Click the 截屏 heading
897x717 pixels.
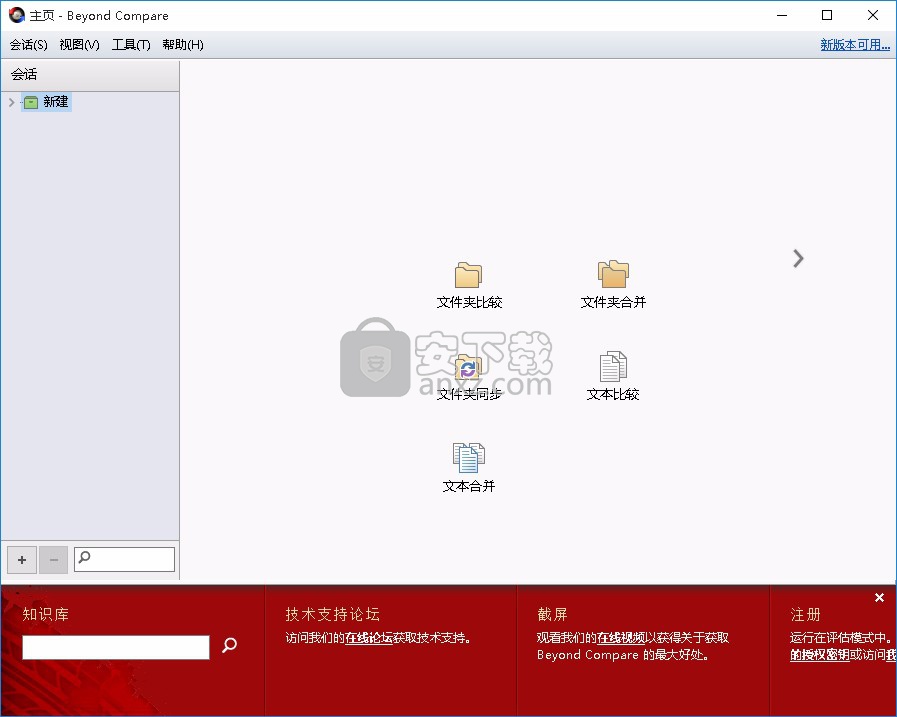pos(552,614)
